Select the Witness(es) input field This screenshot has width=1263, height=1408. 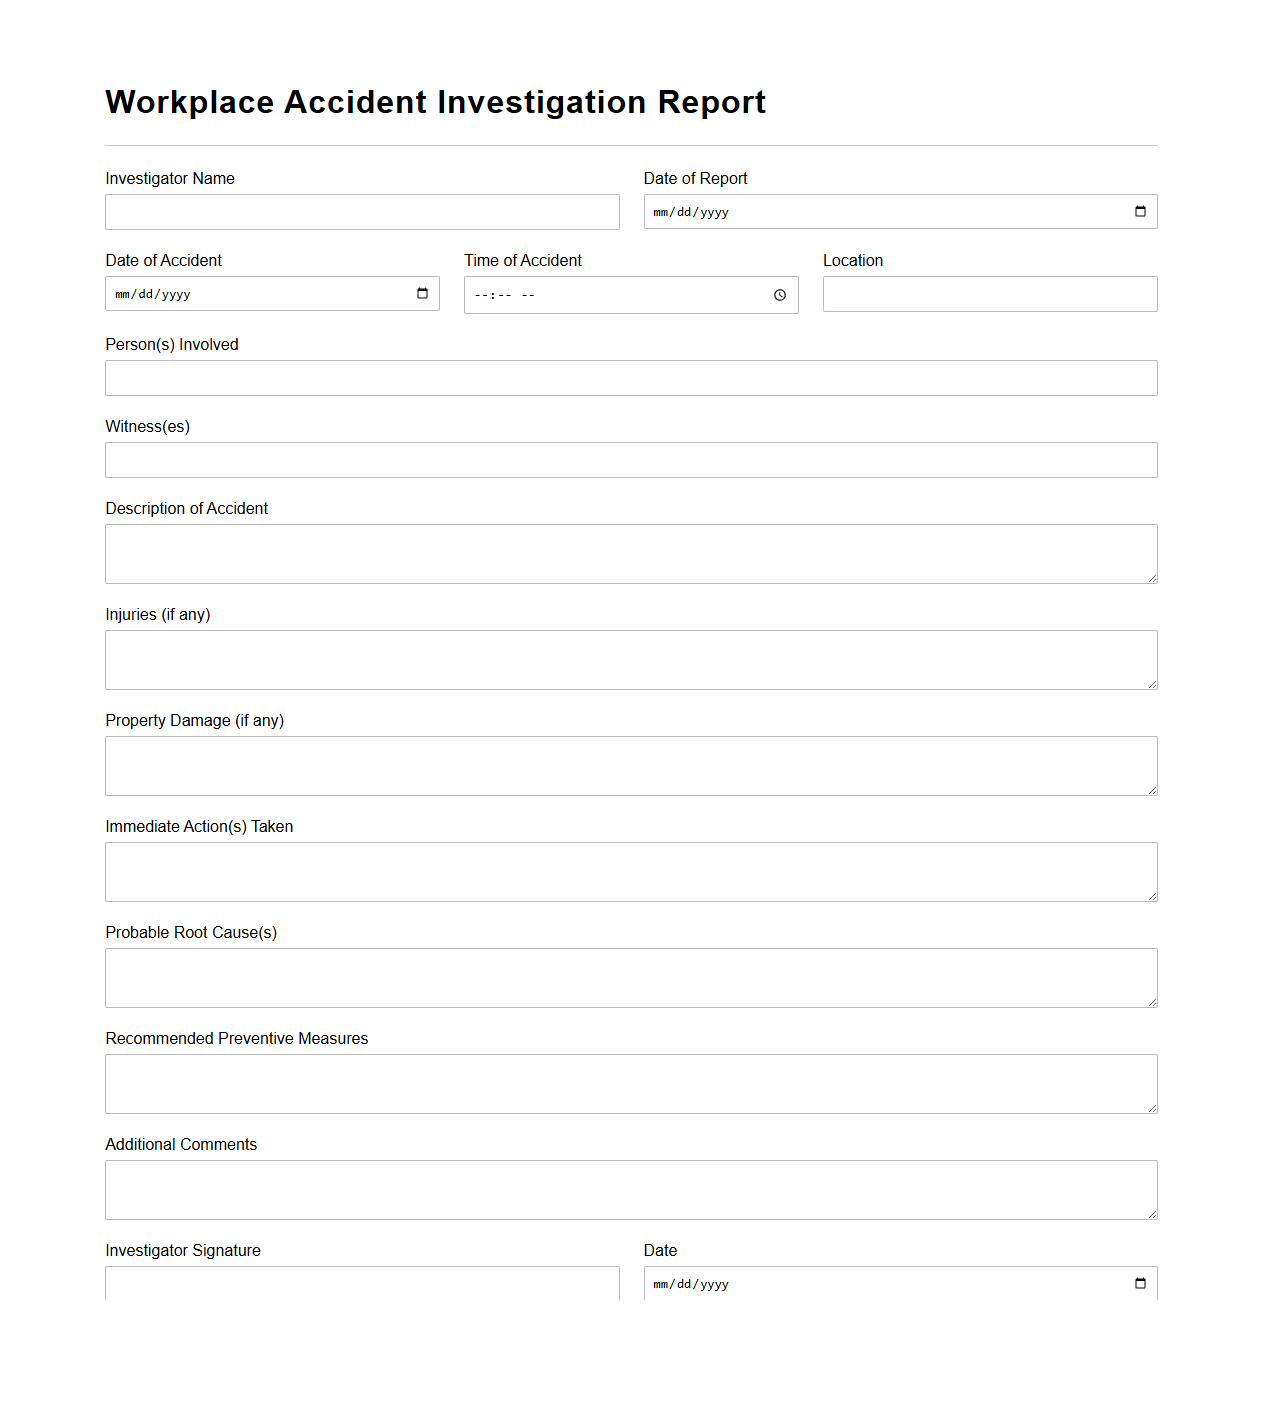[x=631, y=459]
